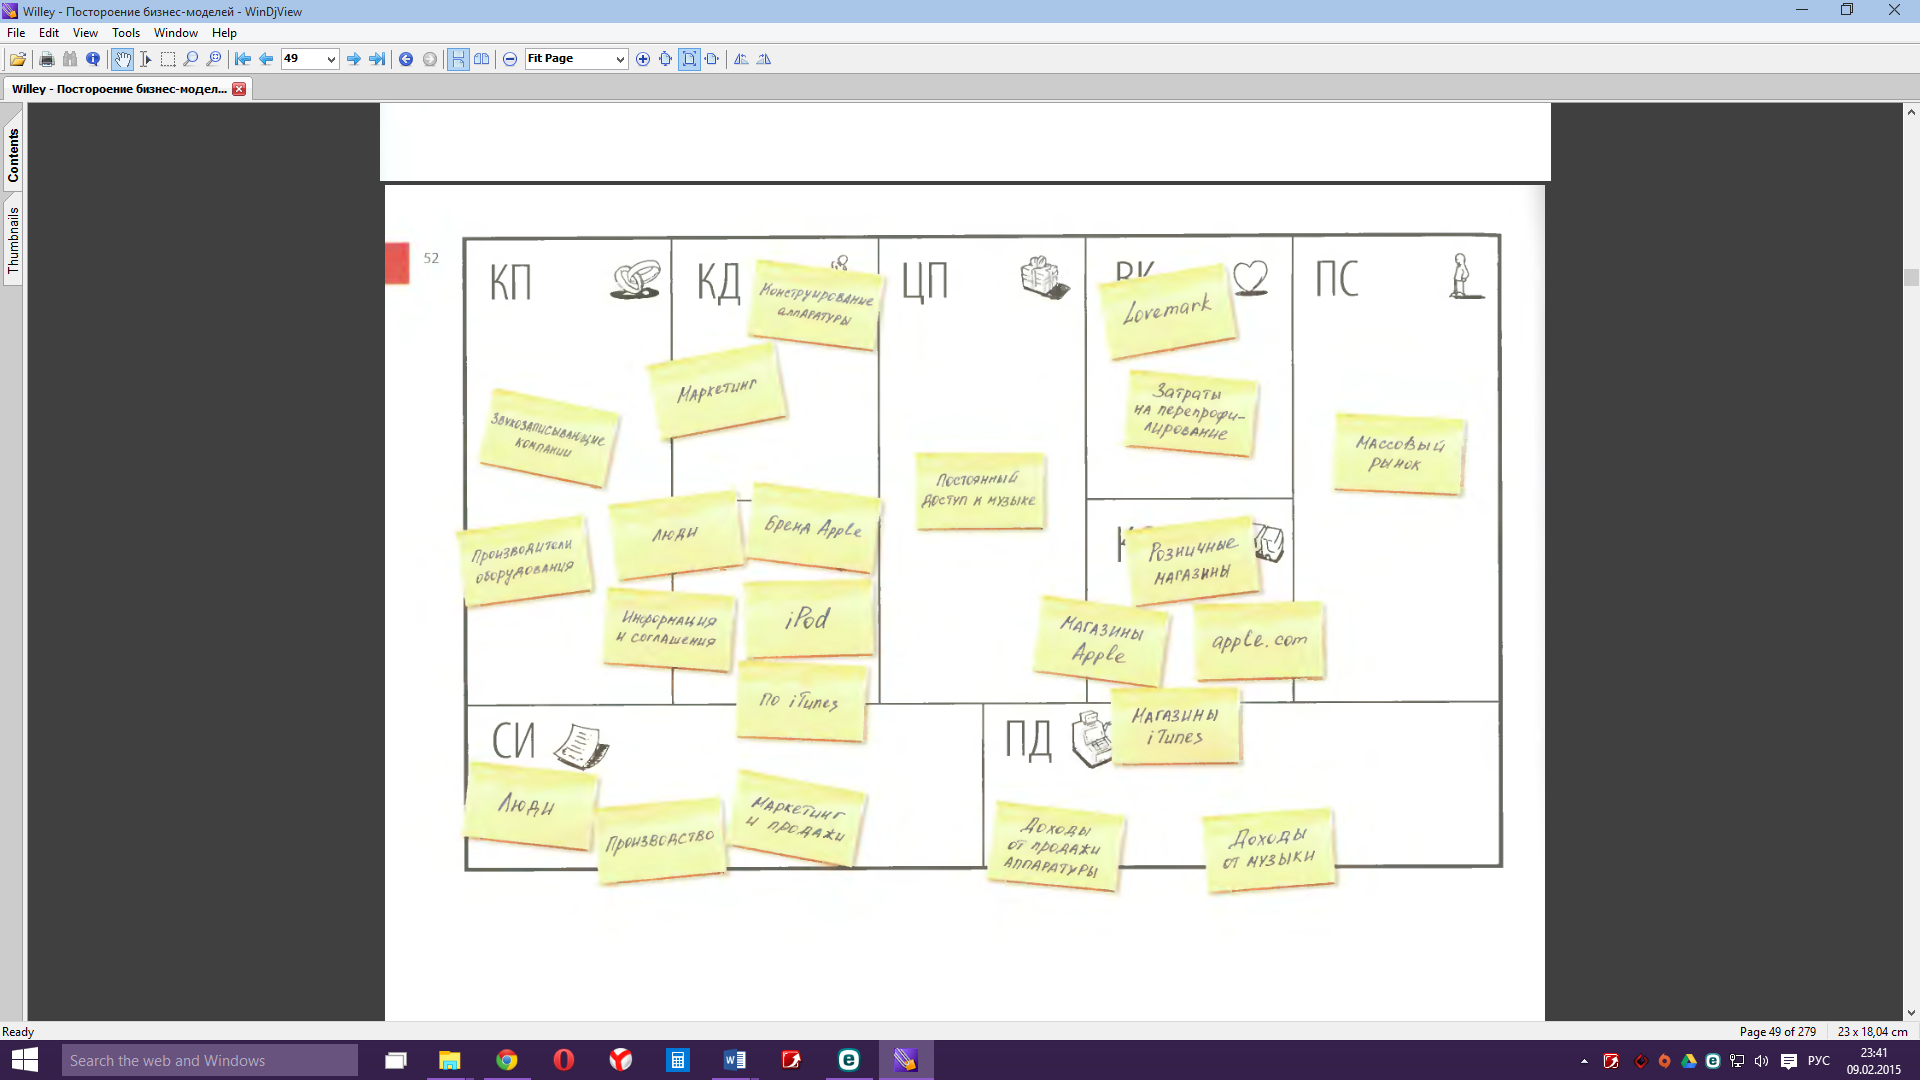Set zoom to actual size icon
This screenshot has width=1920, height=1080.
click(666, 59)
